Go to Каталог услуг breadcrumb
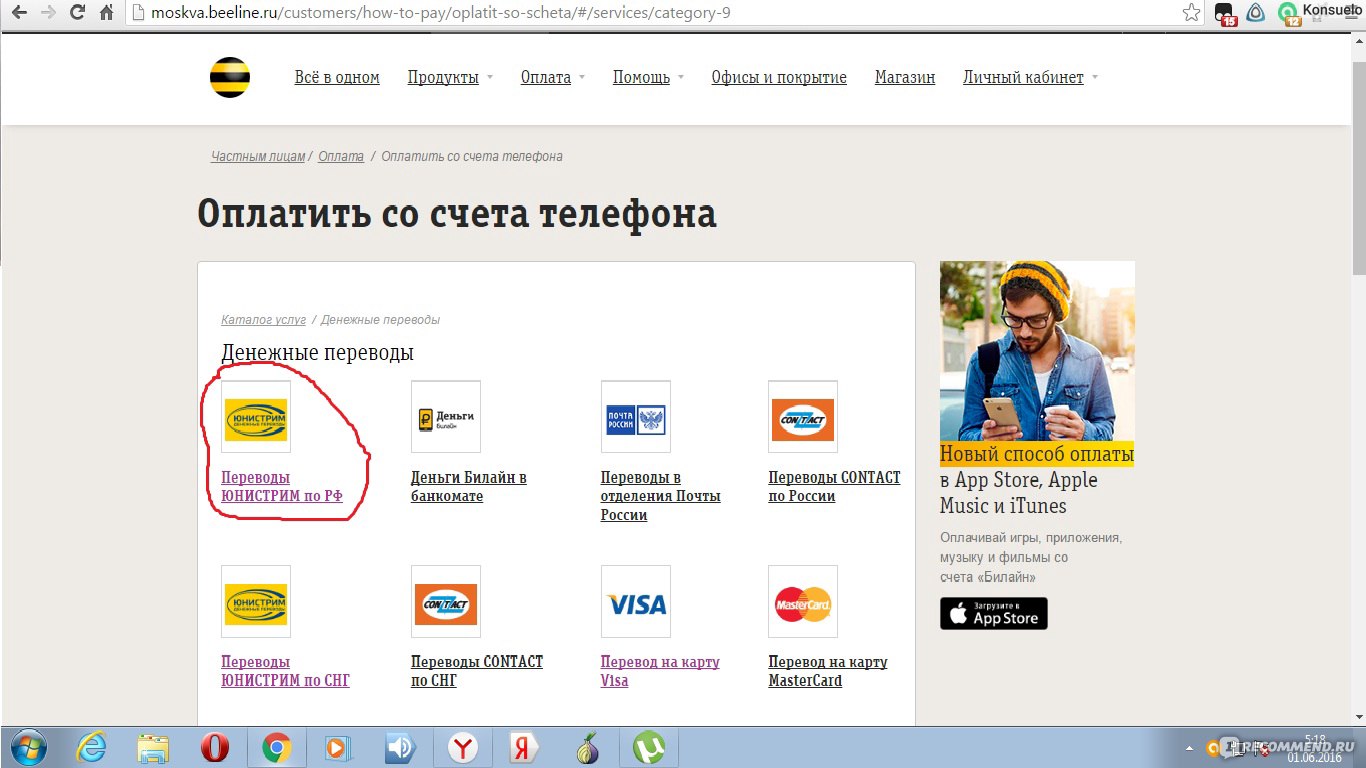Image resolution: width=1366 pixels, height=768 pixels. 264,319
